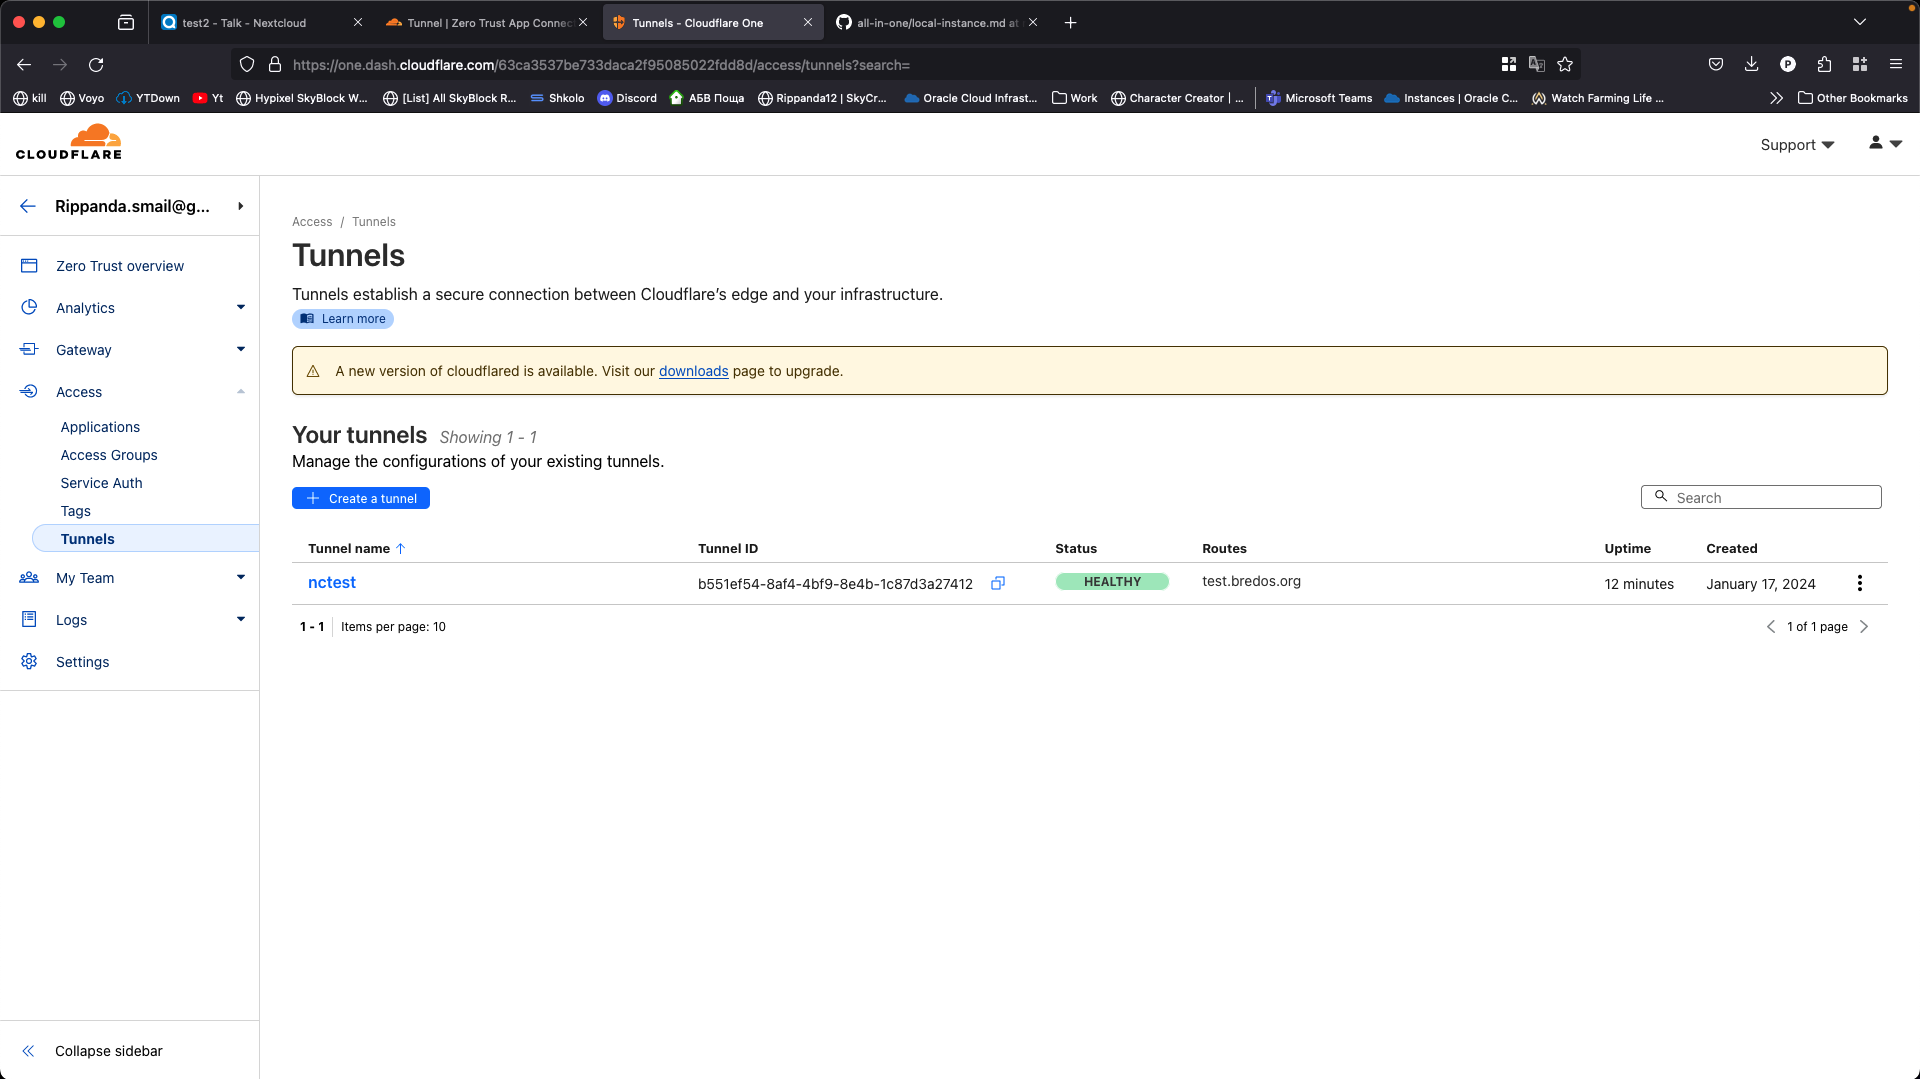Expand the Analytics sidebar section
Screen dimensions: 1920x1079
tap(241, 308)
